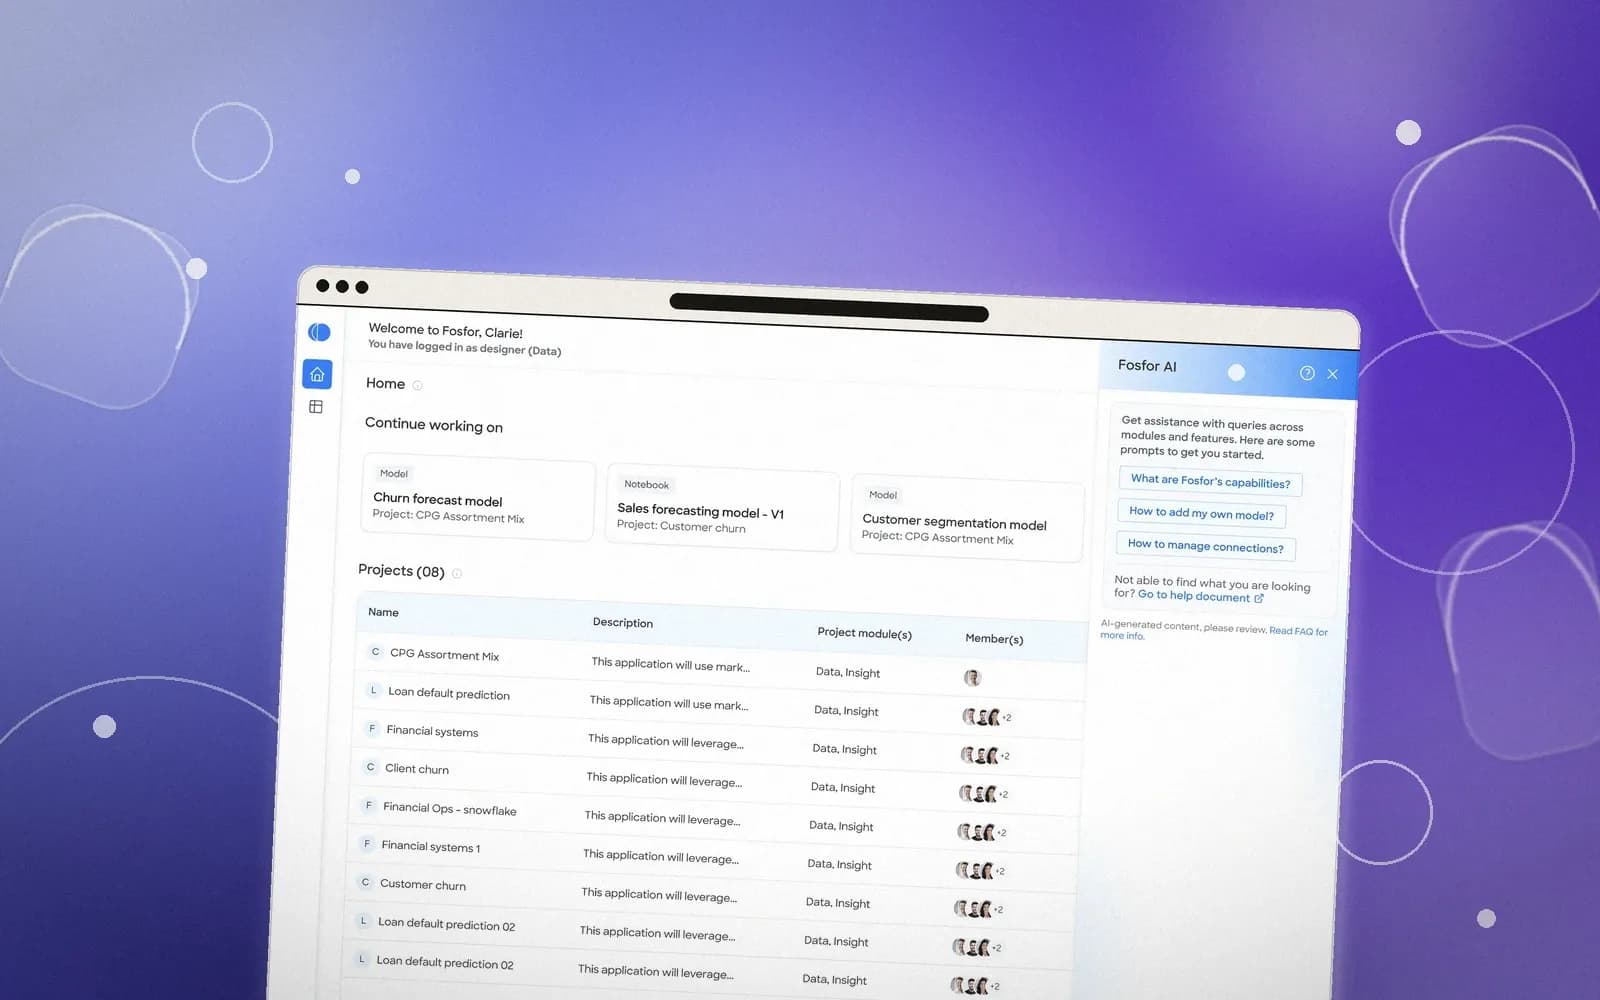Click "Data, Insight" in the CPG Assortment Mix row
Screen dimensions: 1600x1000
point(848,673)
